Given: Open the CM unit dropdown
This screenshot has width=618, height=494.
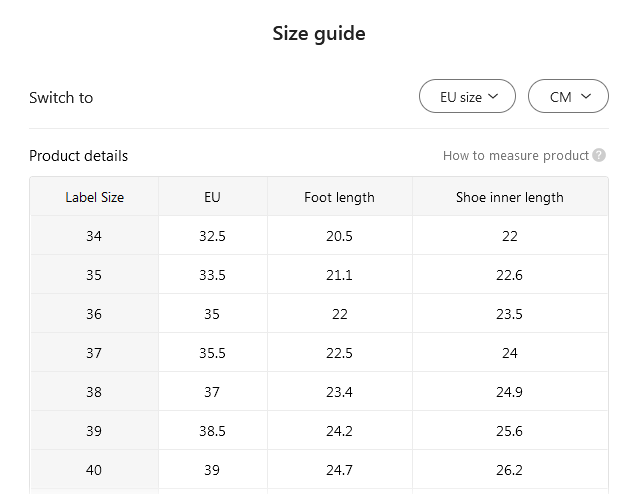Looking at the screenshot, I should [x=568, y=97].
